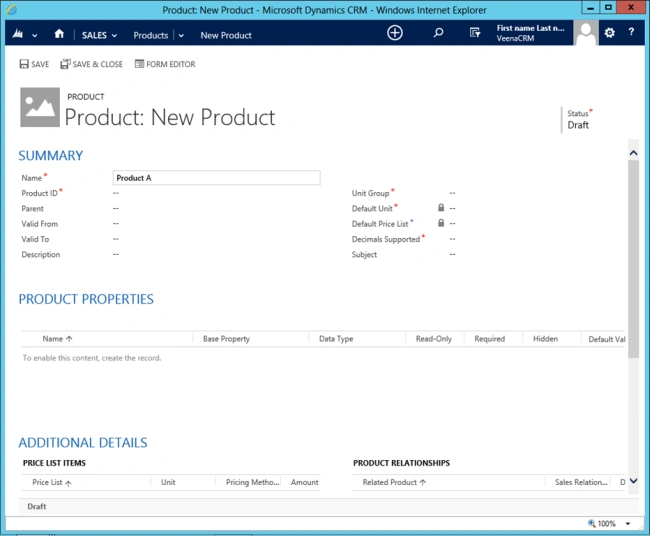The width and height of the screenshot is (650, 536).
Task: Click the Name input field
Action: [216, 178]
